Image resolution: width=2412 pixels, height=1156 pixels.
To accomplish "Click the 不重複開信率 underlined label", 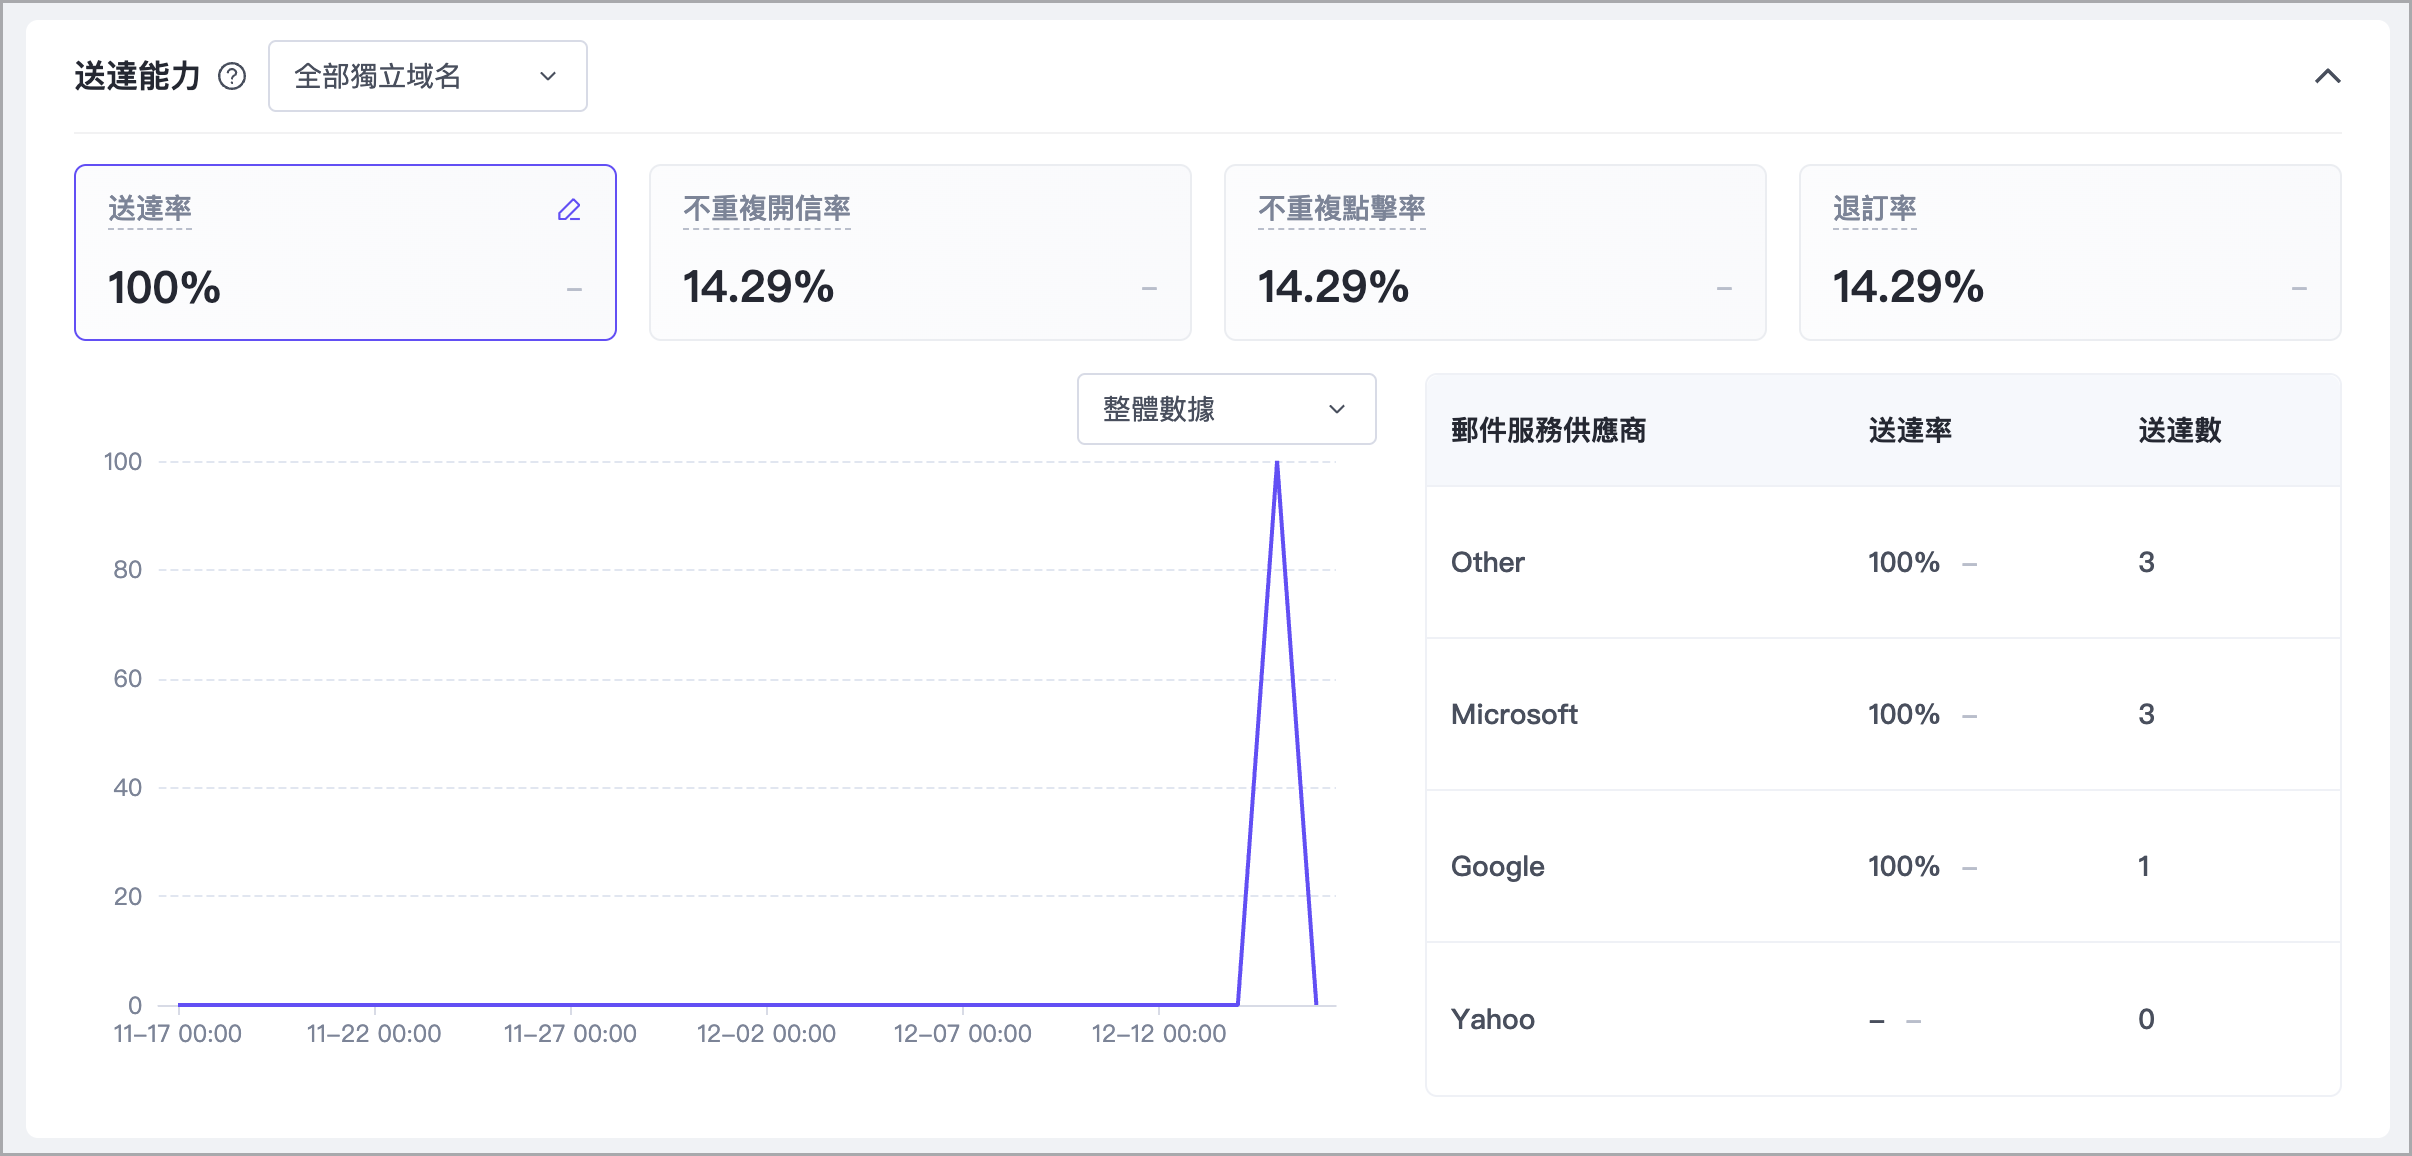I will 766,209.
